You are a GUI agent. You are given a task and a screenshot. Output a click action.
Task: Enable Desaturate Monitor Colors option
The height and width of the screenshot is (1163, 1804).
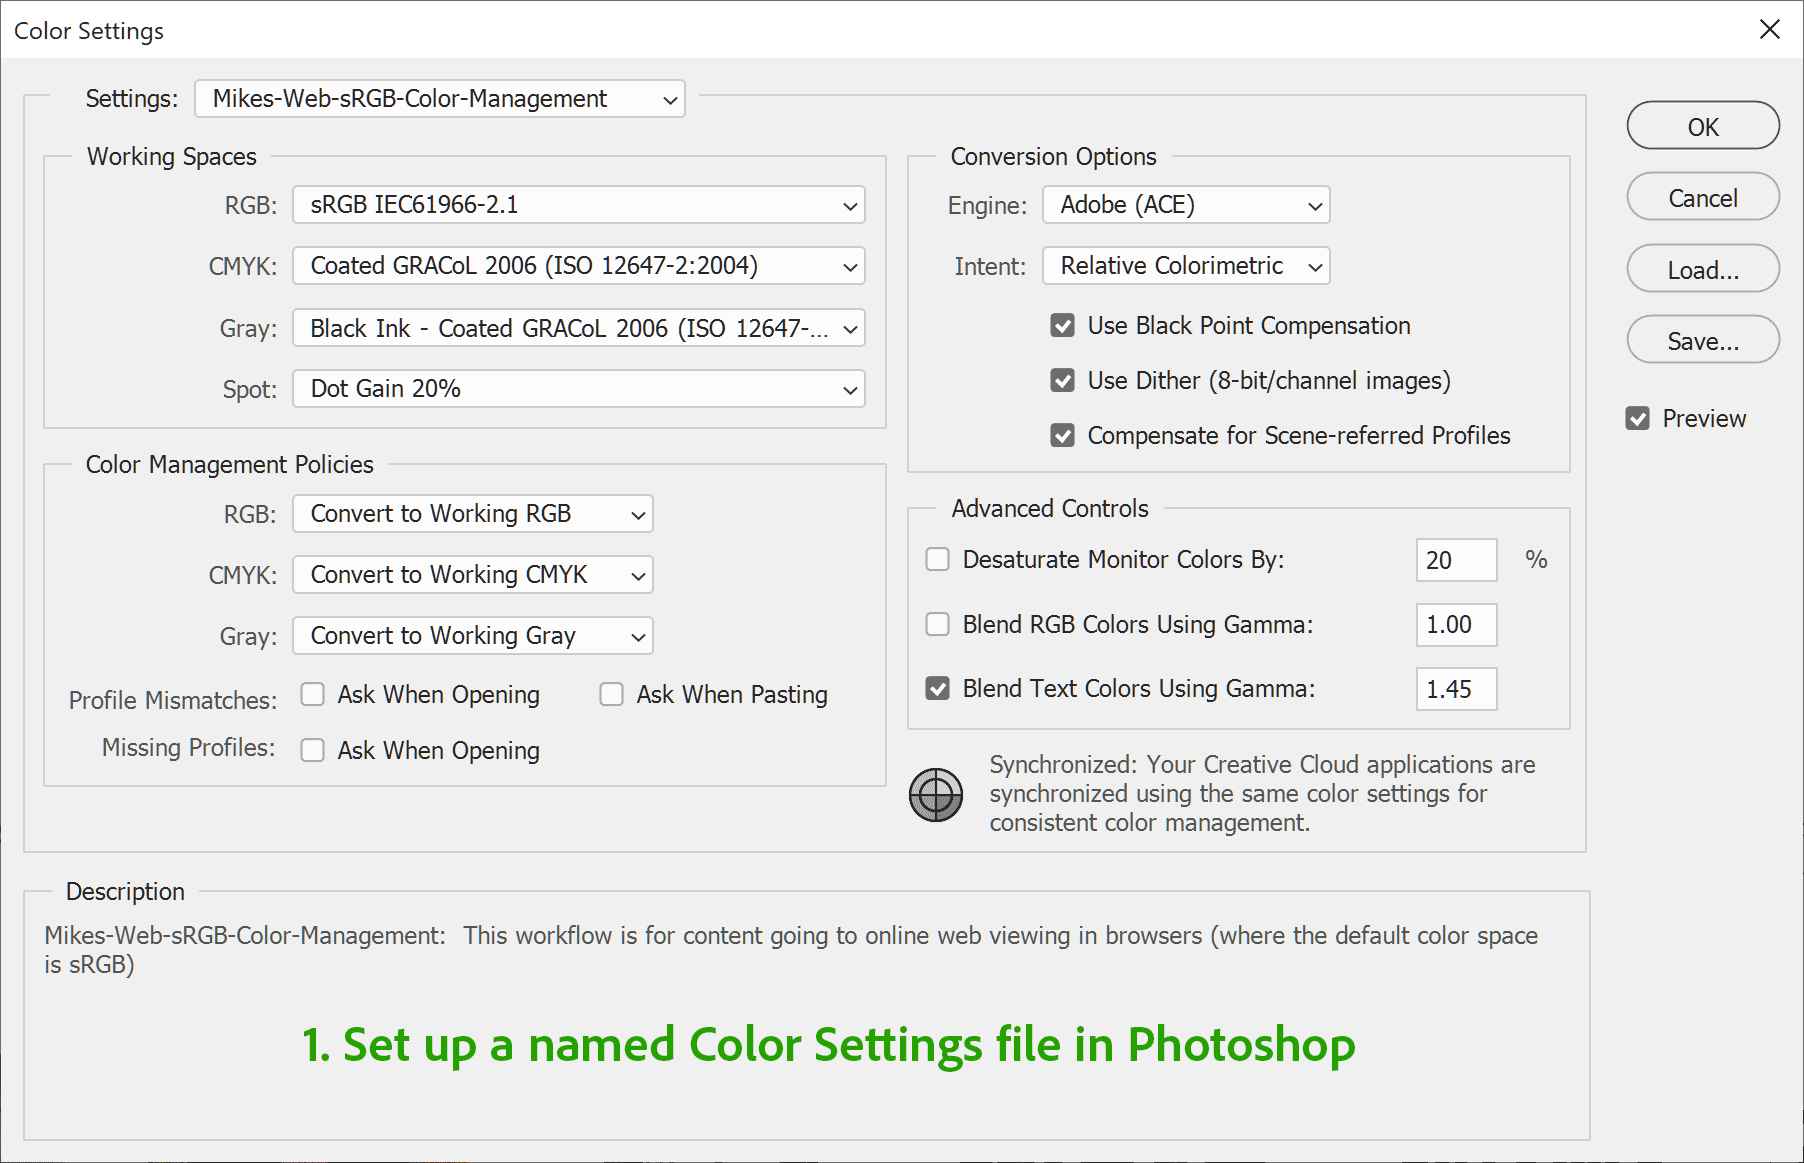pos(937,560)
